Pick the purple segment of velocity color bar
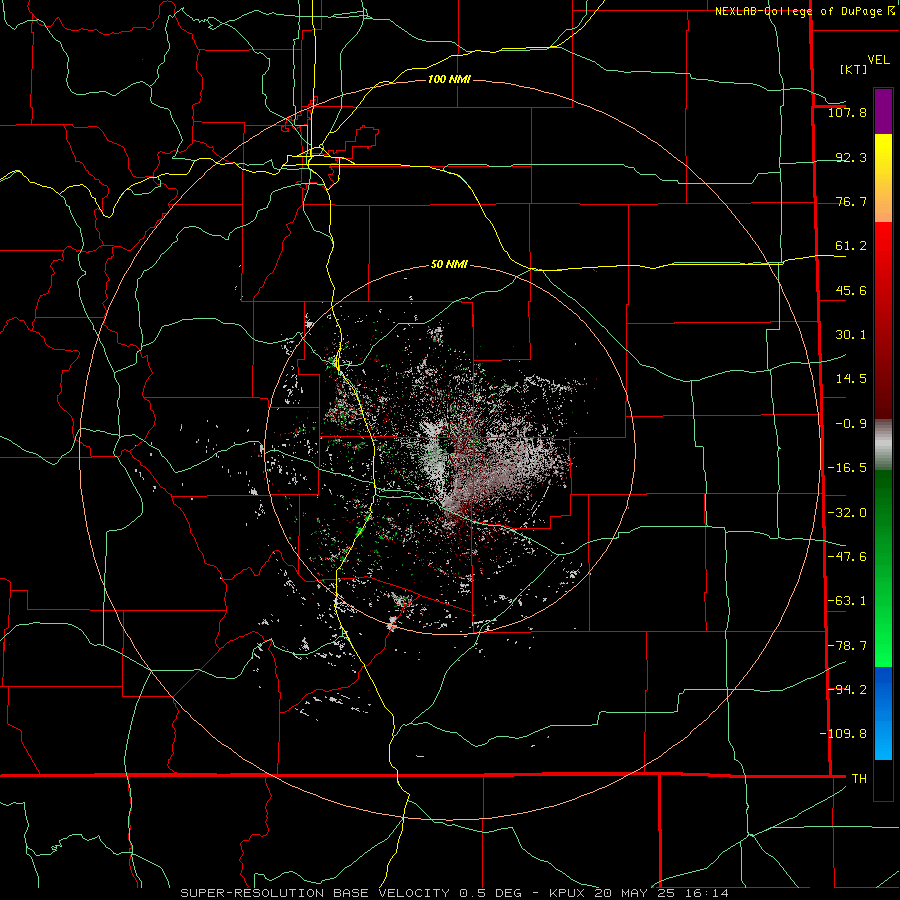900x900 pixels. 883,111
